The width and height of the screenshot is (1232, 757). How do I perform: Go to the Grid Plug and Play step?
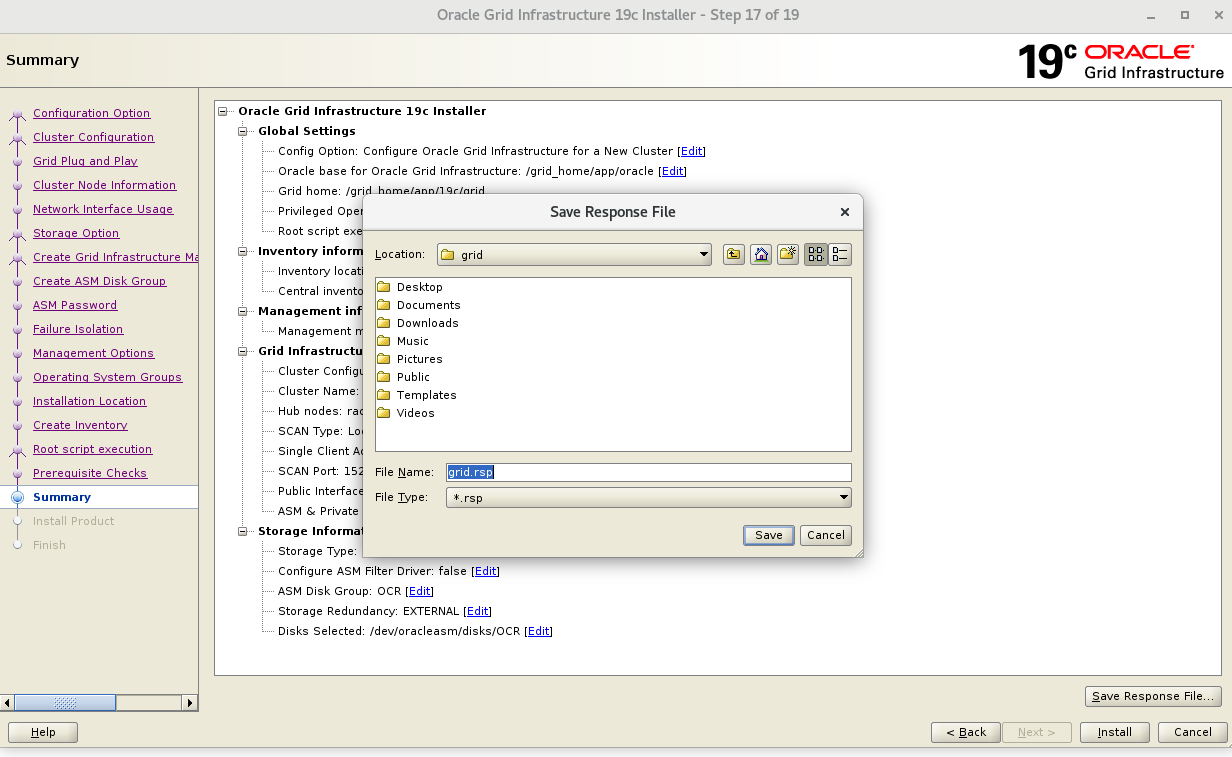click(x=85, y=161)
